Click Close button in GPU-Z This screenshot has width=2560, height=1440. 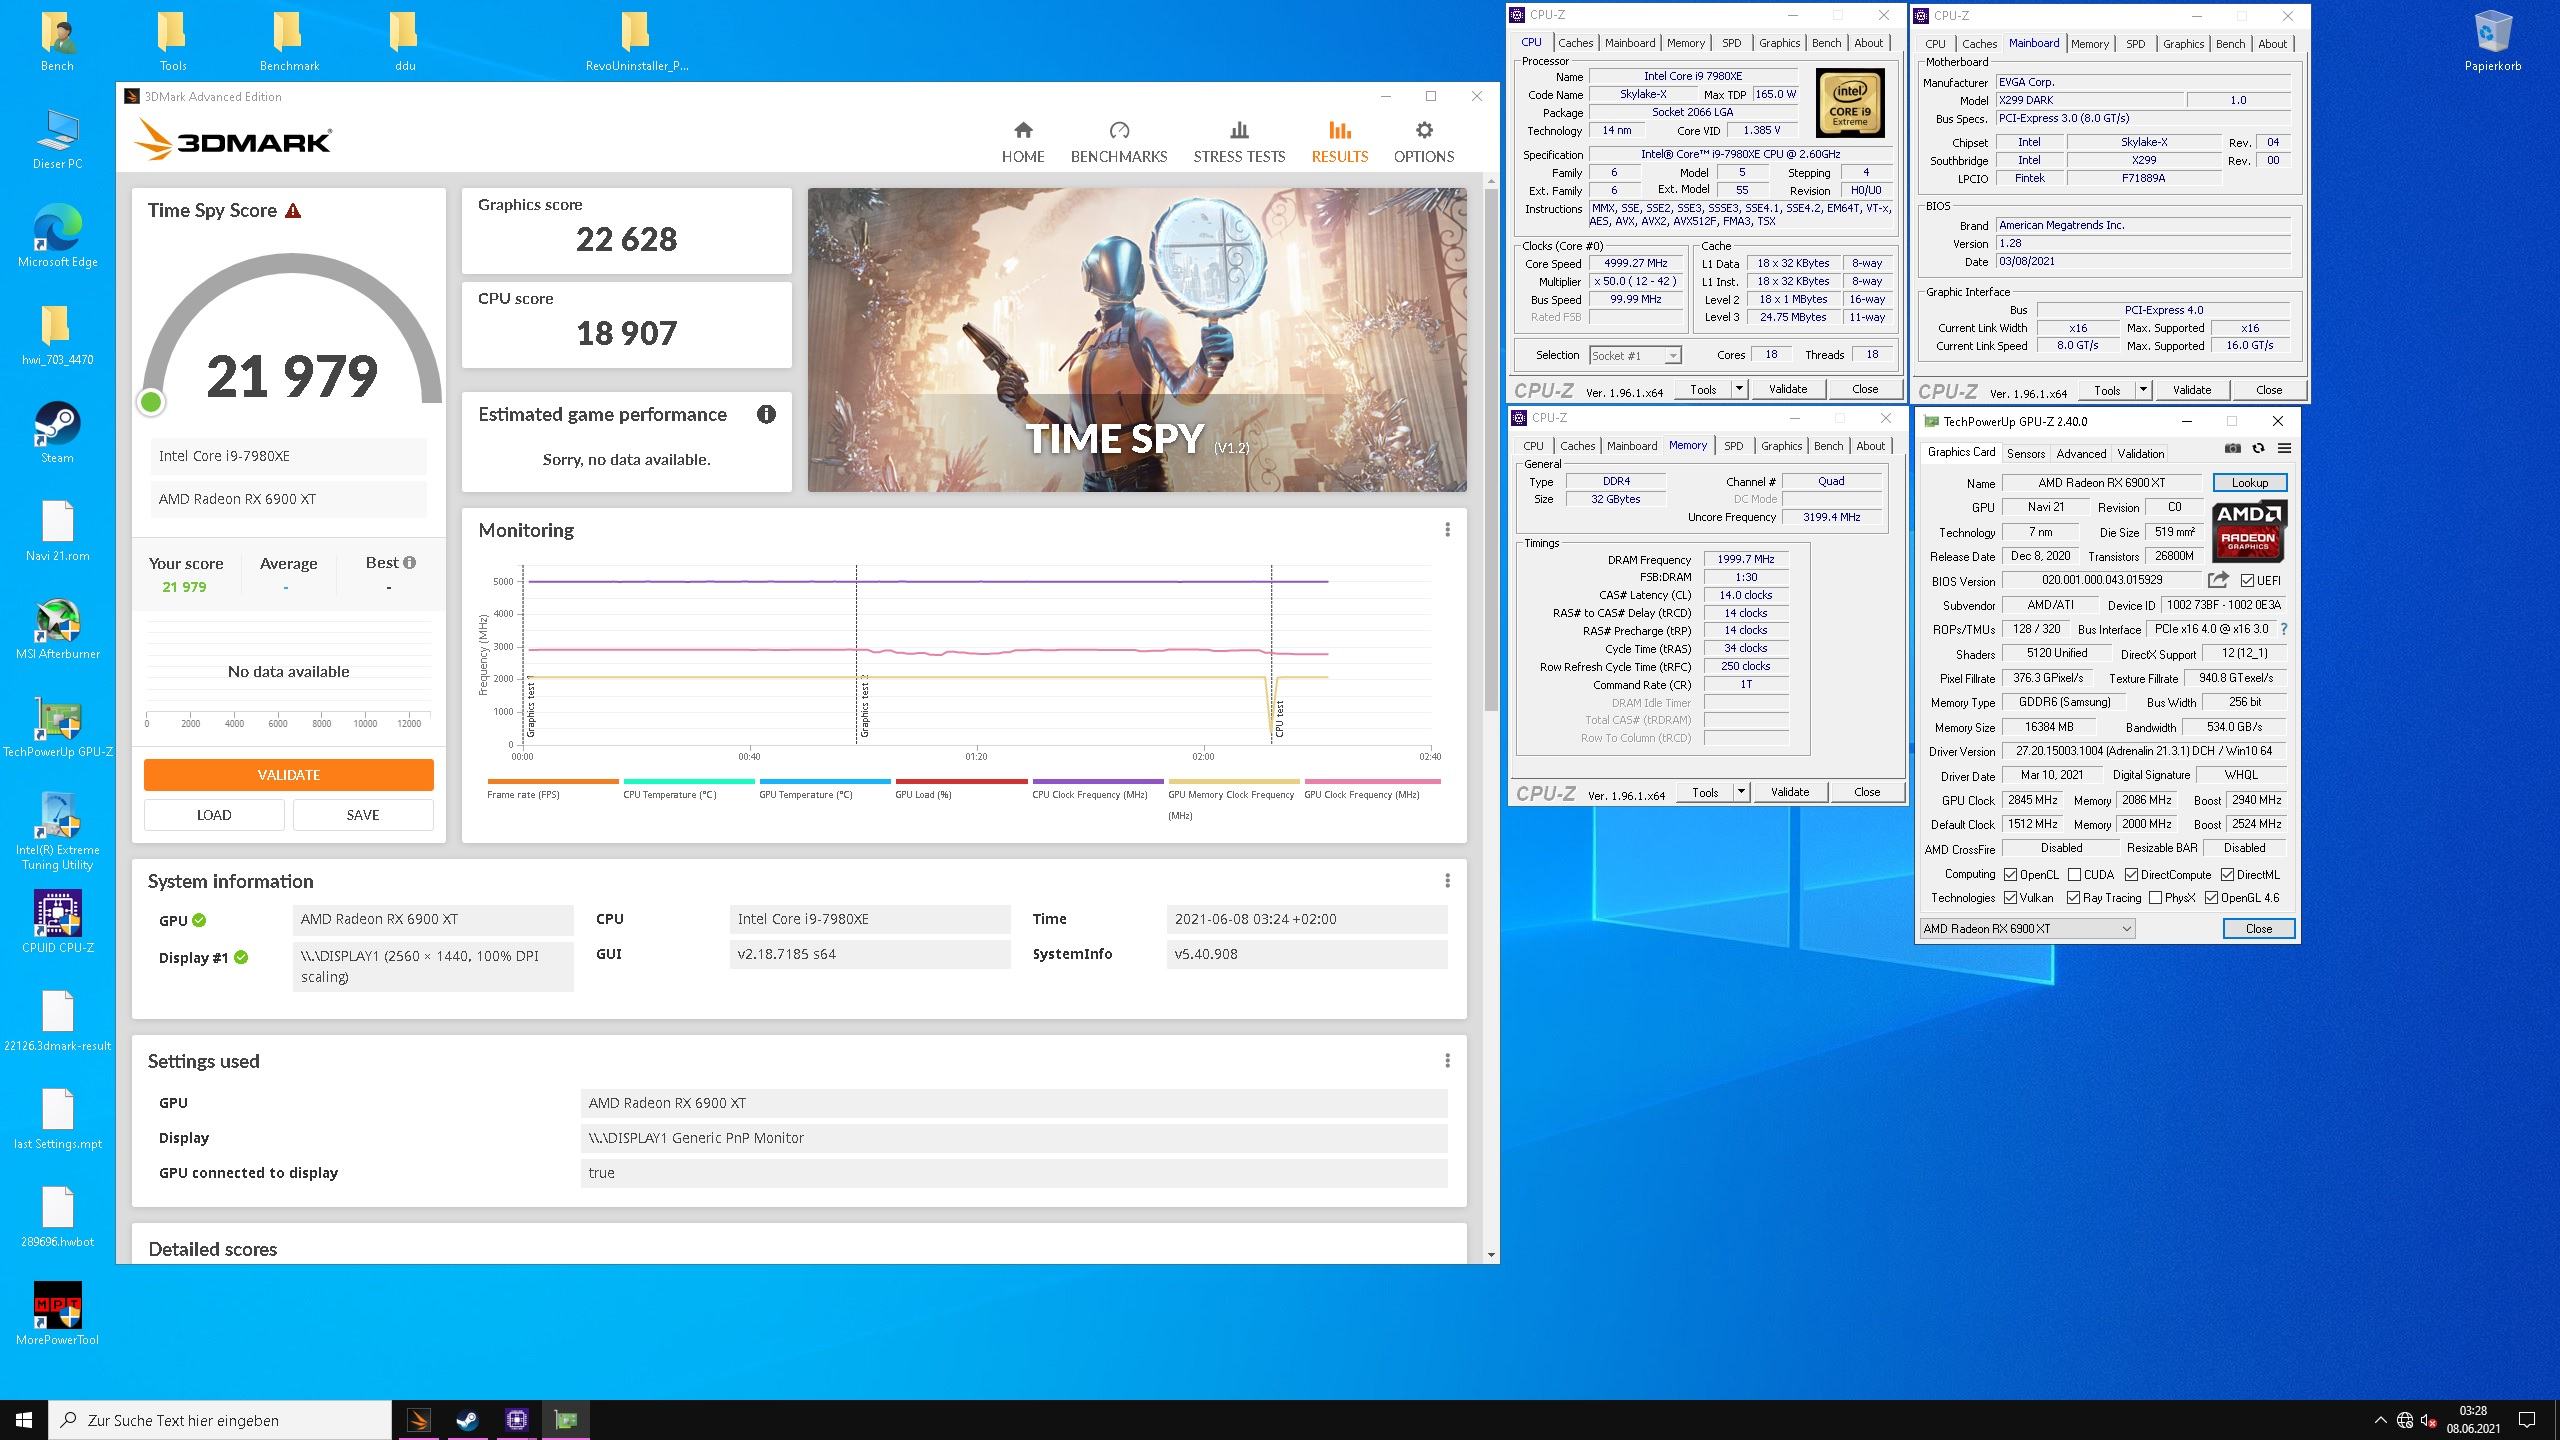(2258, 928)
